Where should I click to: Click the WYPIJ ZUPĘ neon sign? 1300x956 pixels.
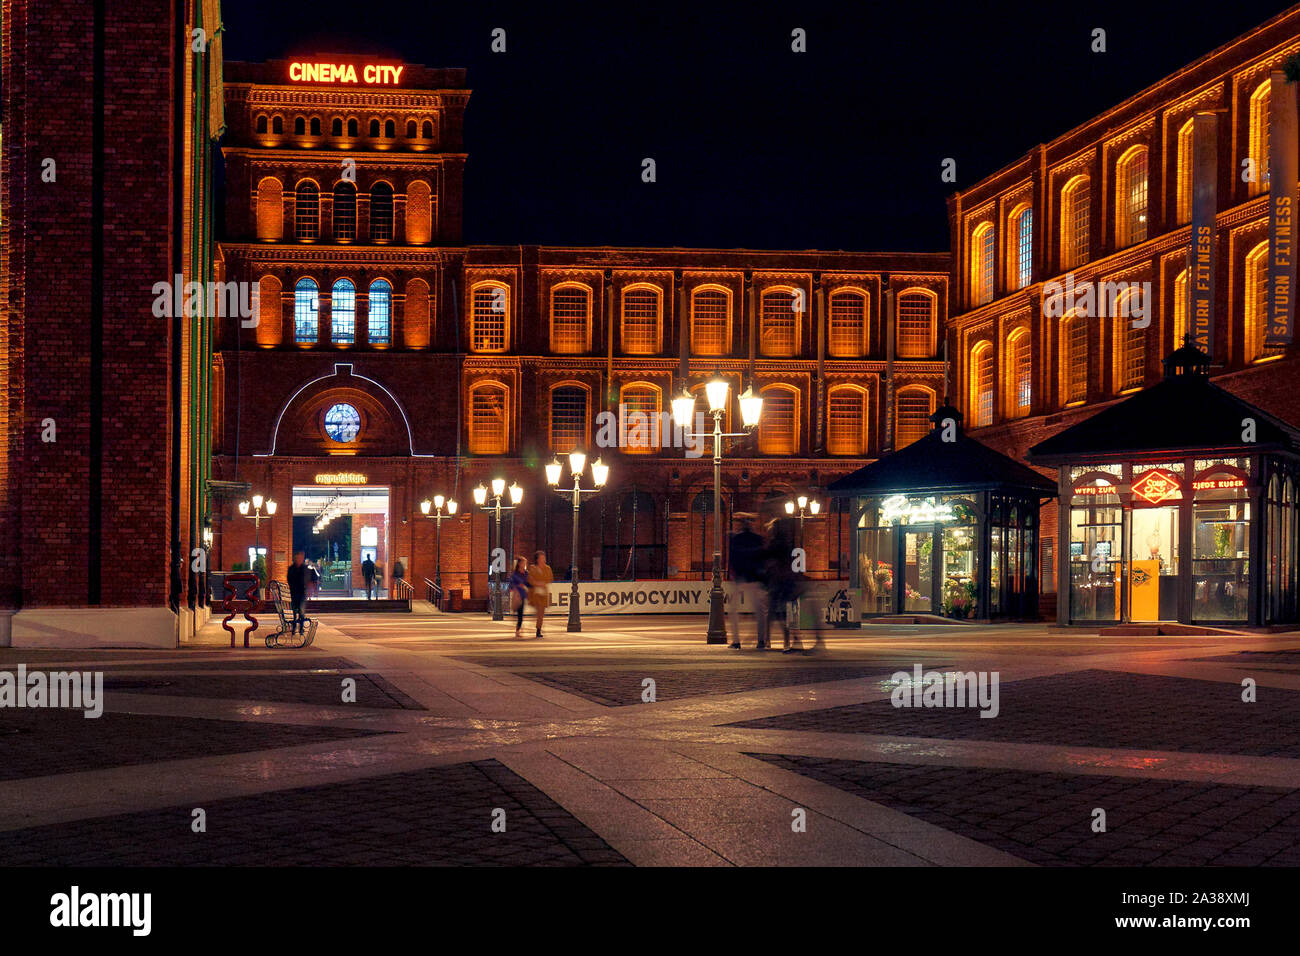point(1094,490)
